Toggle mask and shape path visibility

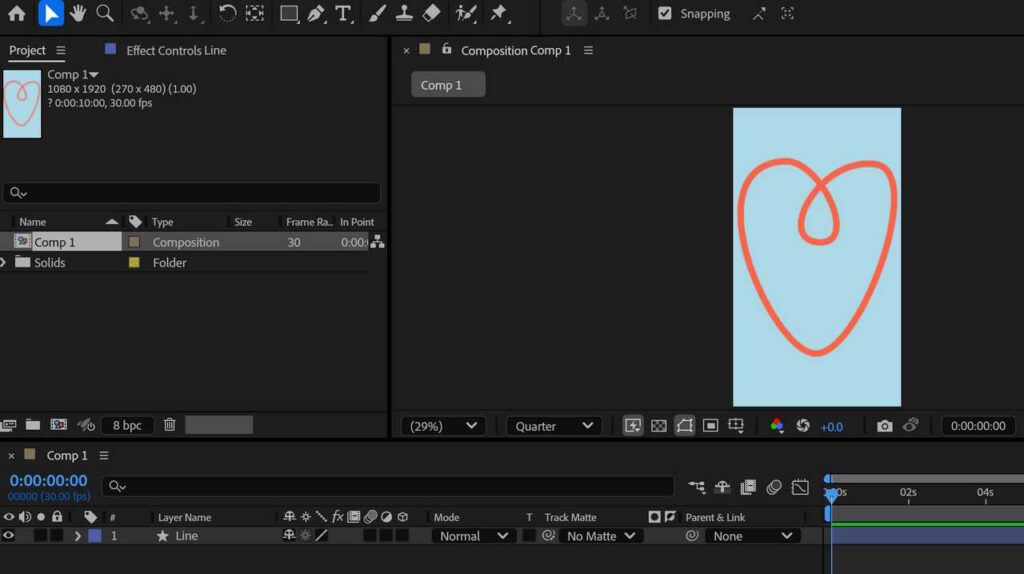[684, 426]
